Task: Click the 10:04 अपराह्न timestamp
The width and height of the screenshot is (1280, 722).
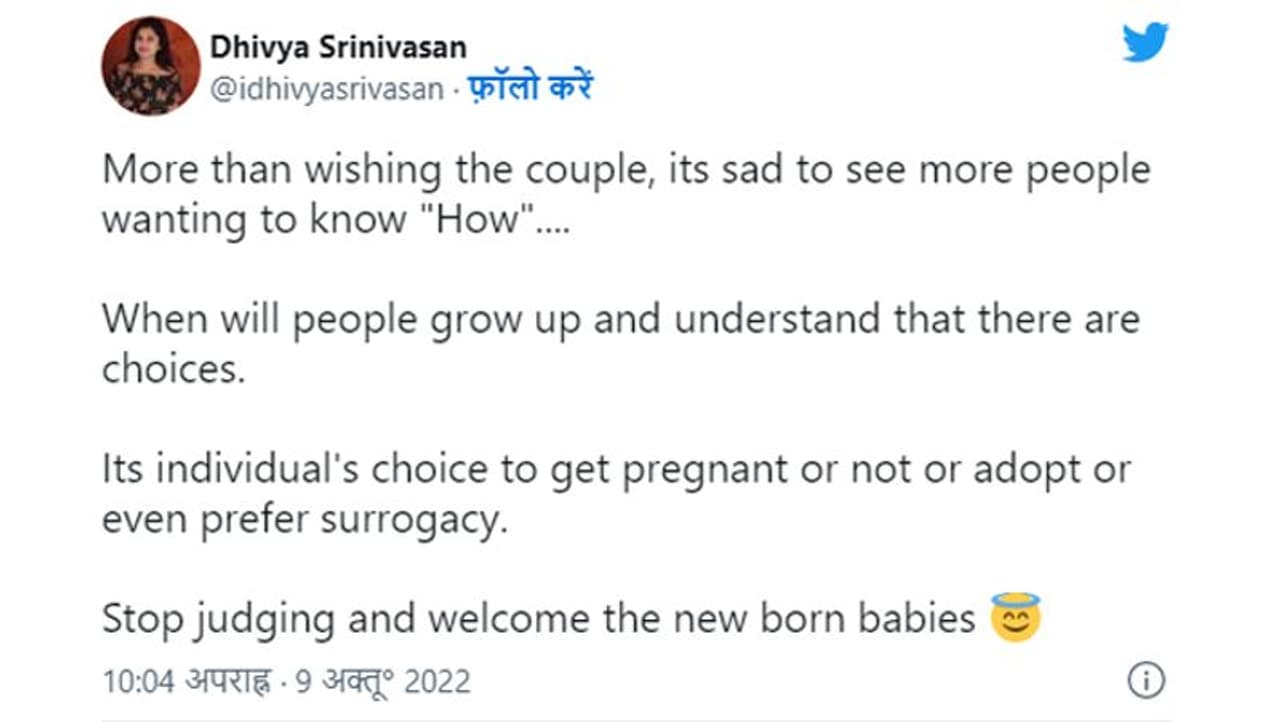Action: pyautogui.click(x=187, y=682)
